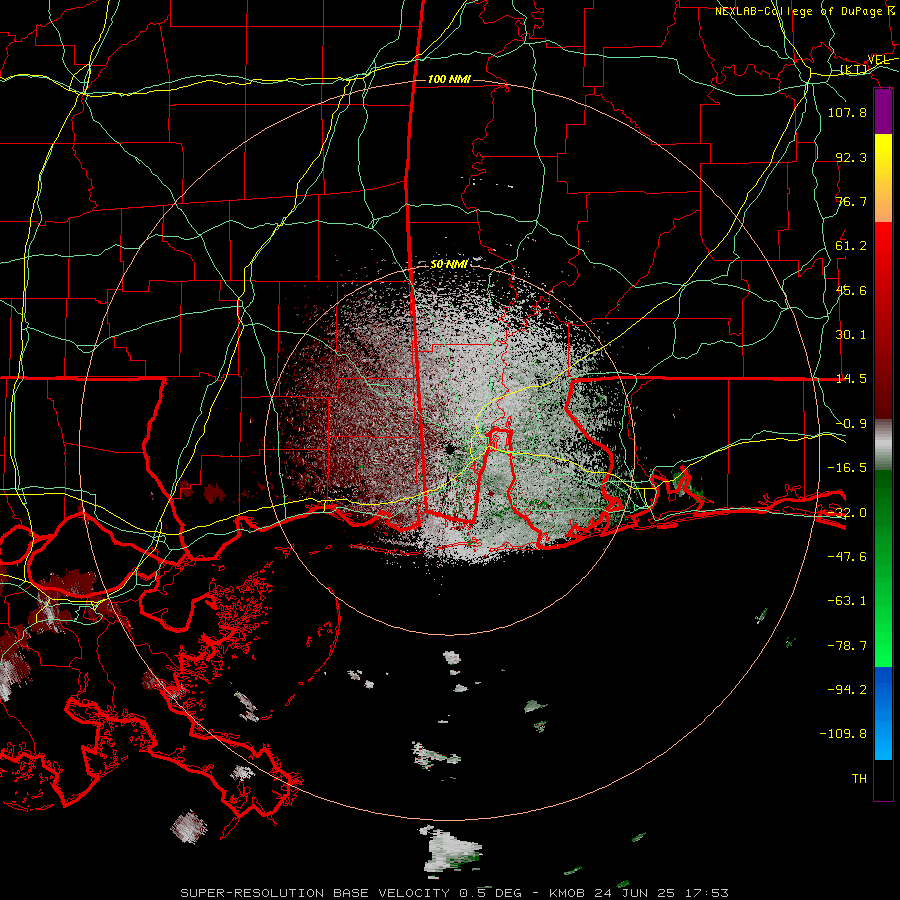Image resolution: width=900 pixels, height=900 pixels.
Task: Click the blue segment of the color bar
Action: coord(883,713)
